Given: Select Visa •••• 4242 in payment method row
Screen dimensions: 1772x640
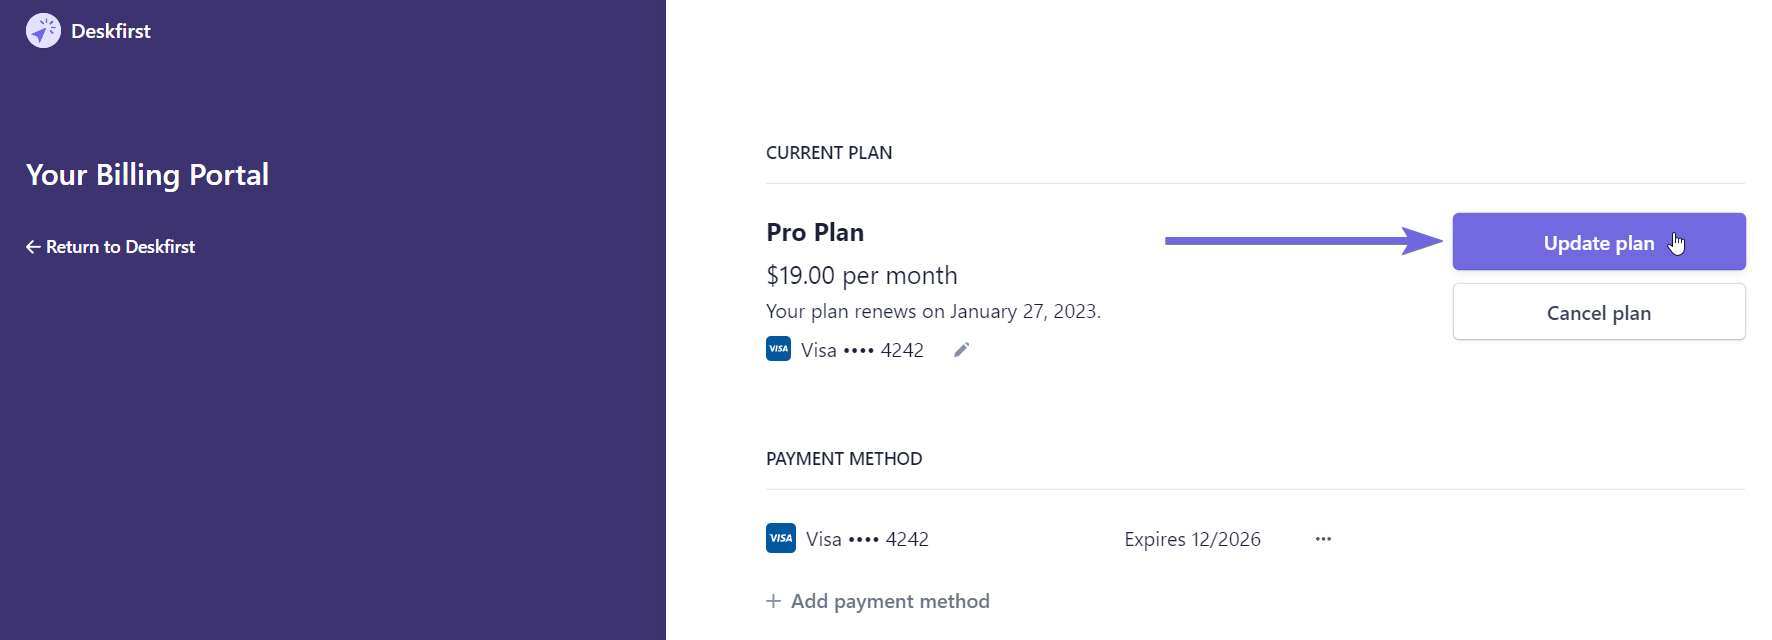Looking at the screenshot, I should [x=867, y=539].
